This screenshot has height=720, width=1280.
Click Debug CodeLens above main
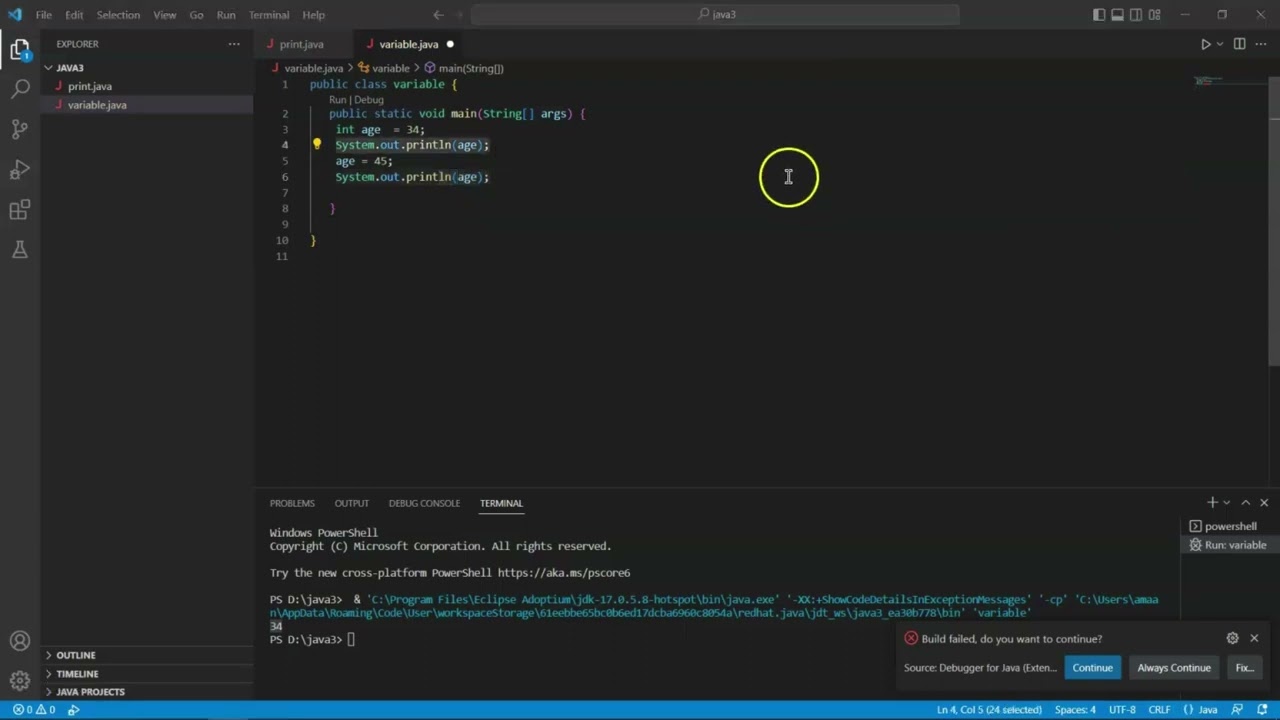368,100
